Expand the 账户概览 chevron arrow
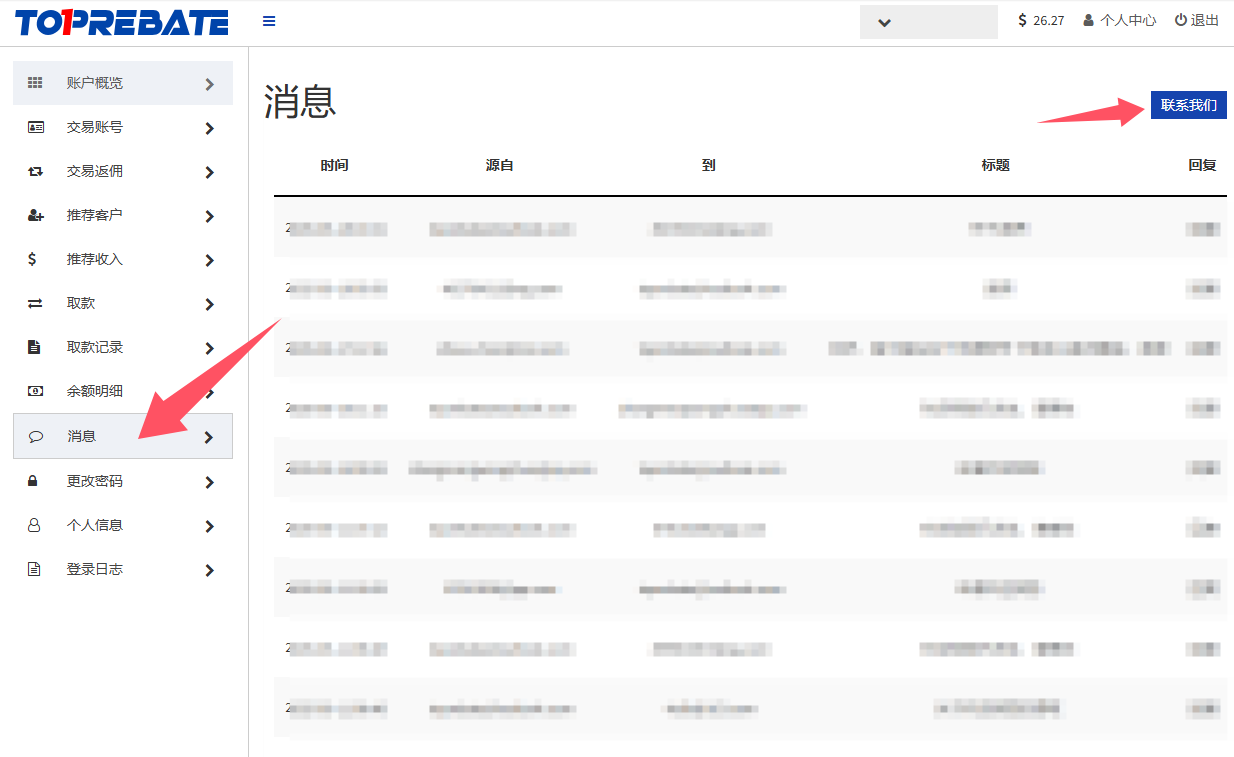The width and height of the screenshot is (1234, 757). click(209, 84)
